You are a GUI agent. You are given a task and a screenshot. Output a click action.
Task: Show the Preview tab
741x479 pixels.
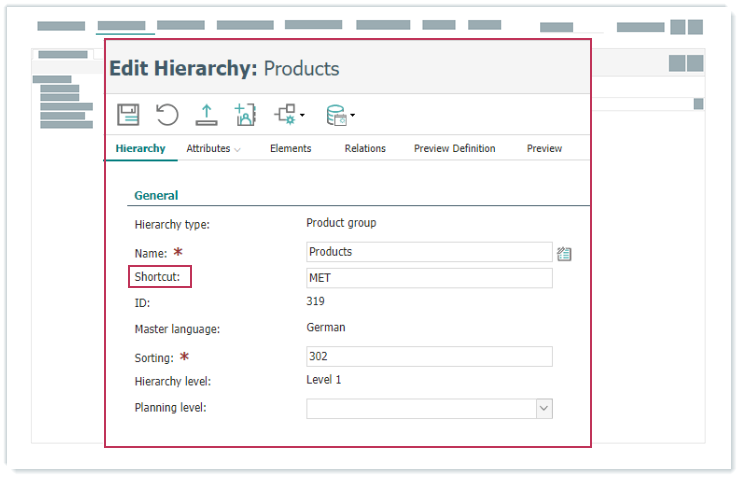tap(544, 148)
